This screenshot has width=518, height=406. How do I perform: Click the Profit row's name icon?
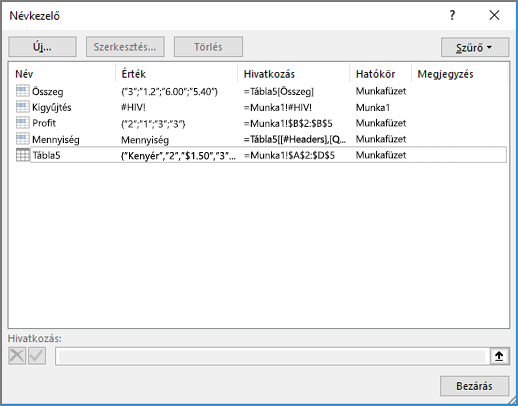(23, 123)
